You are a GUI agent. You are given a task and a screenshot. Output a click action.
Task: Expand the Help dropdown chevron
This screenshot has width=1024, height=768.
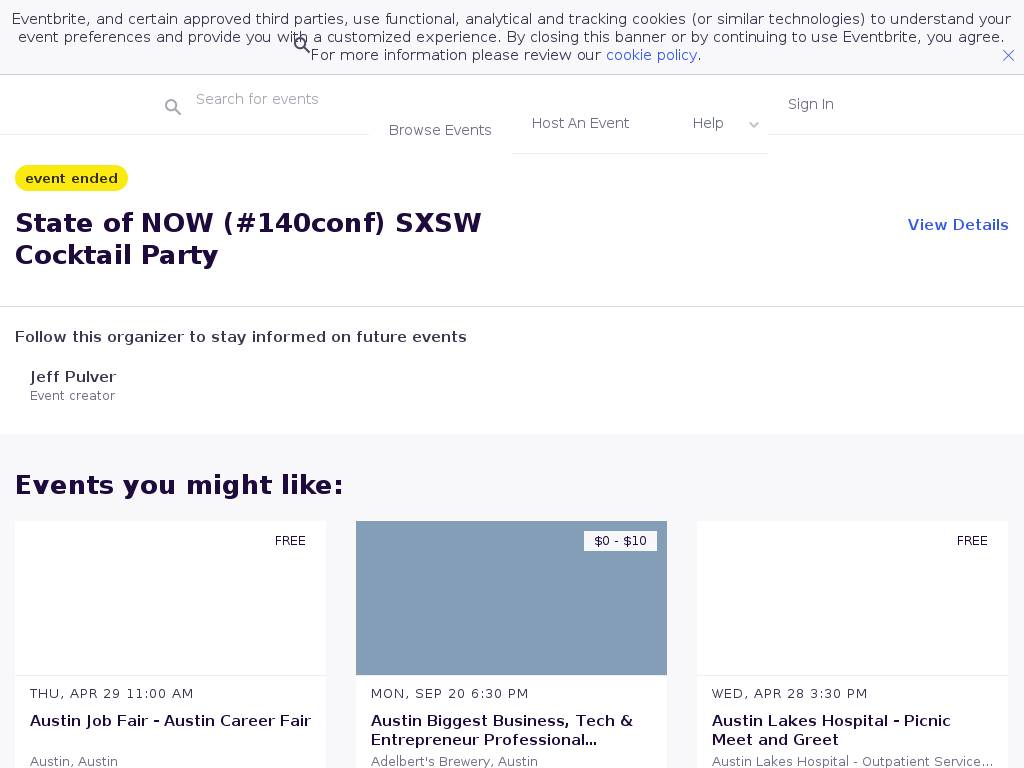754,125
